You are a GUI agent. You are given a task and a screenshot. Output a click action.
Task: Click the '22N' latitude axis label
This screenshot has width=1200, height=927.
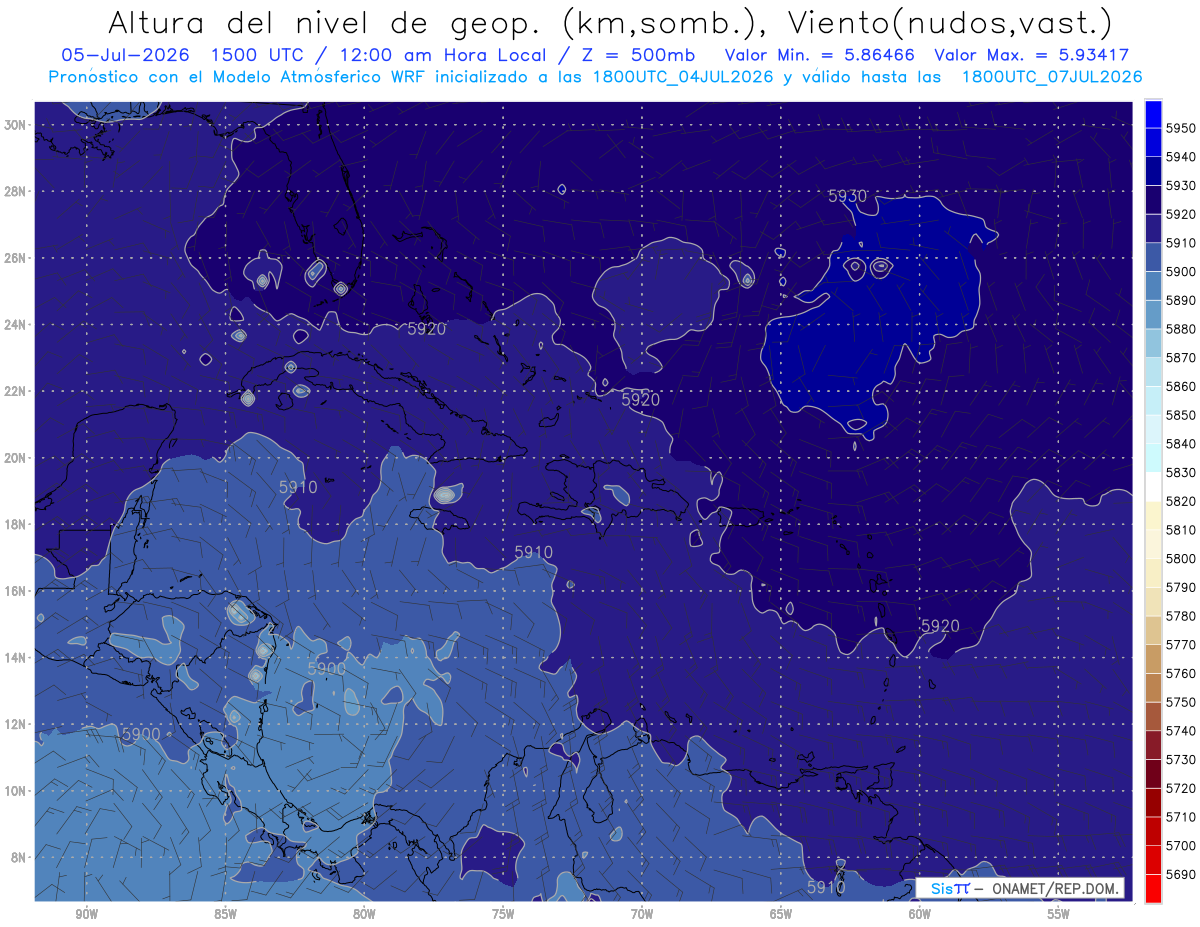click(15, 391)
